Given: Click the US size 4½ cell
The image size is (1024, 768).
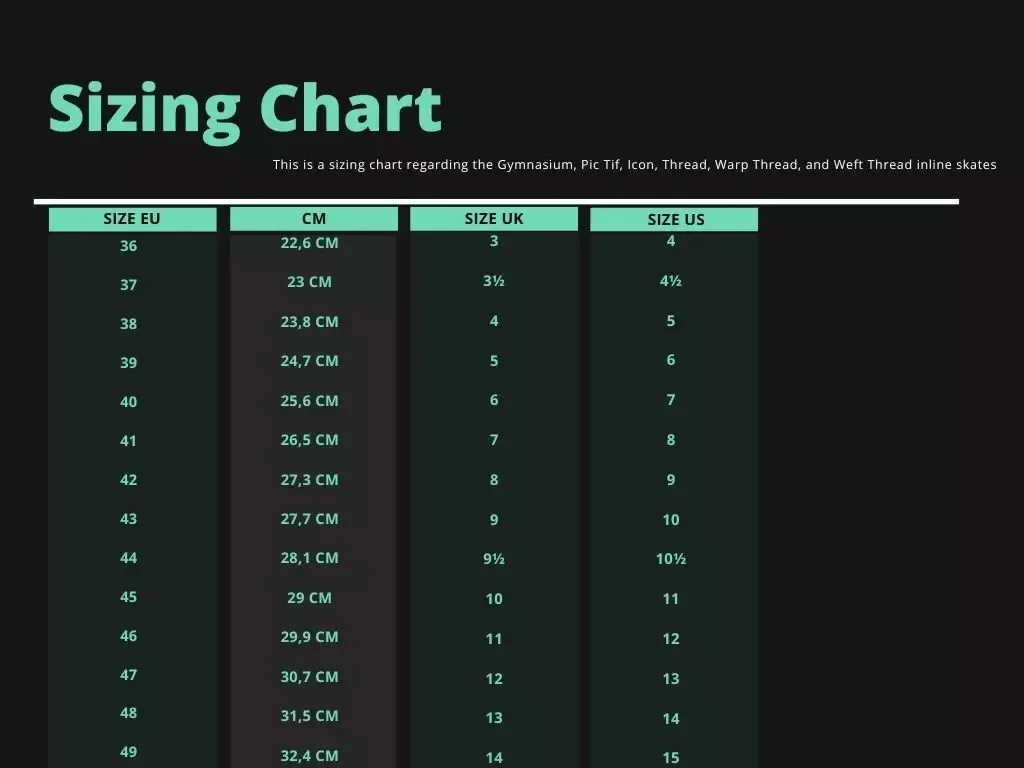Looking at the screenshot, I should pyautogui.click(x=671, y=282).
